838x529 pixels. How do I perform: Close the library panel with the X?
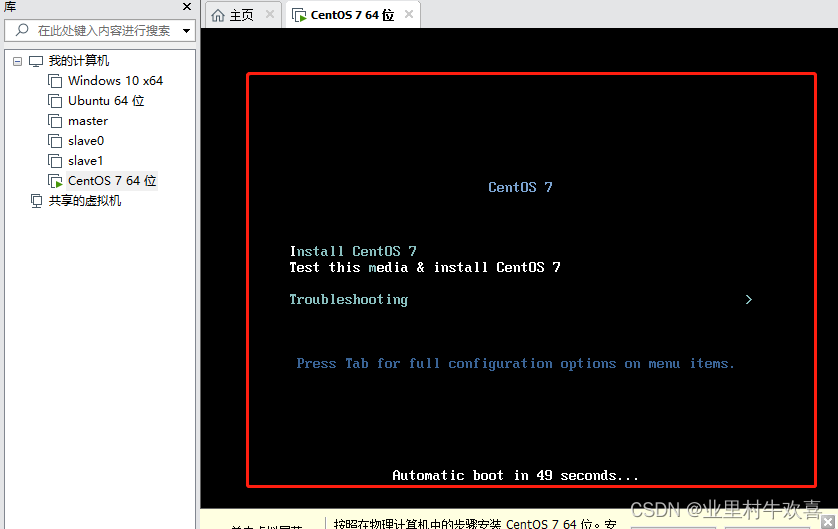(x=187, y=6)
